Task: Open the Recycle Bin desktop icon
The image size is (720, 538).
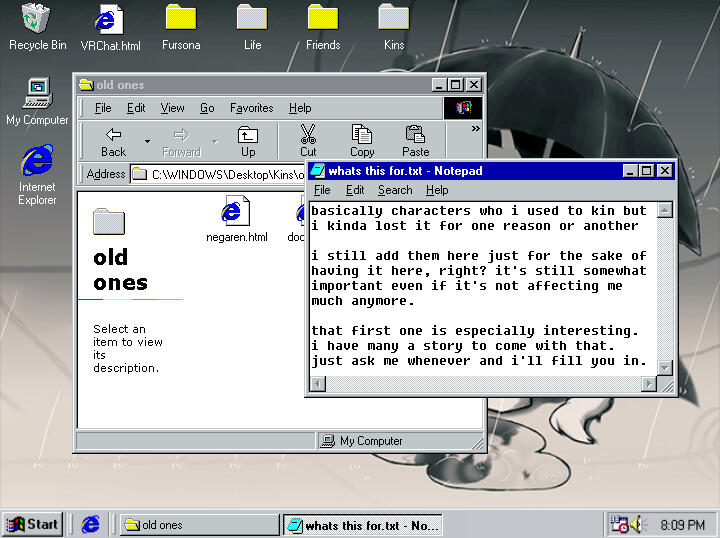Action: [x=37, y=19]
